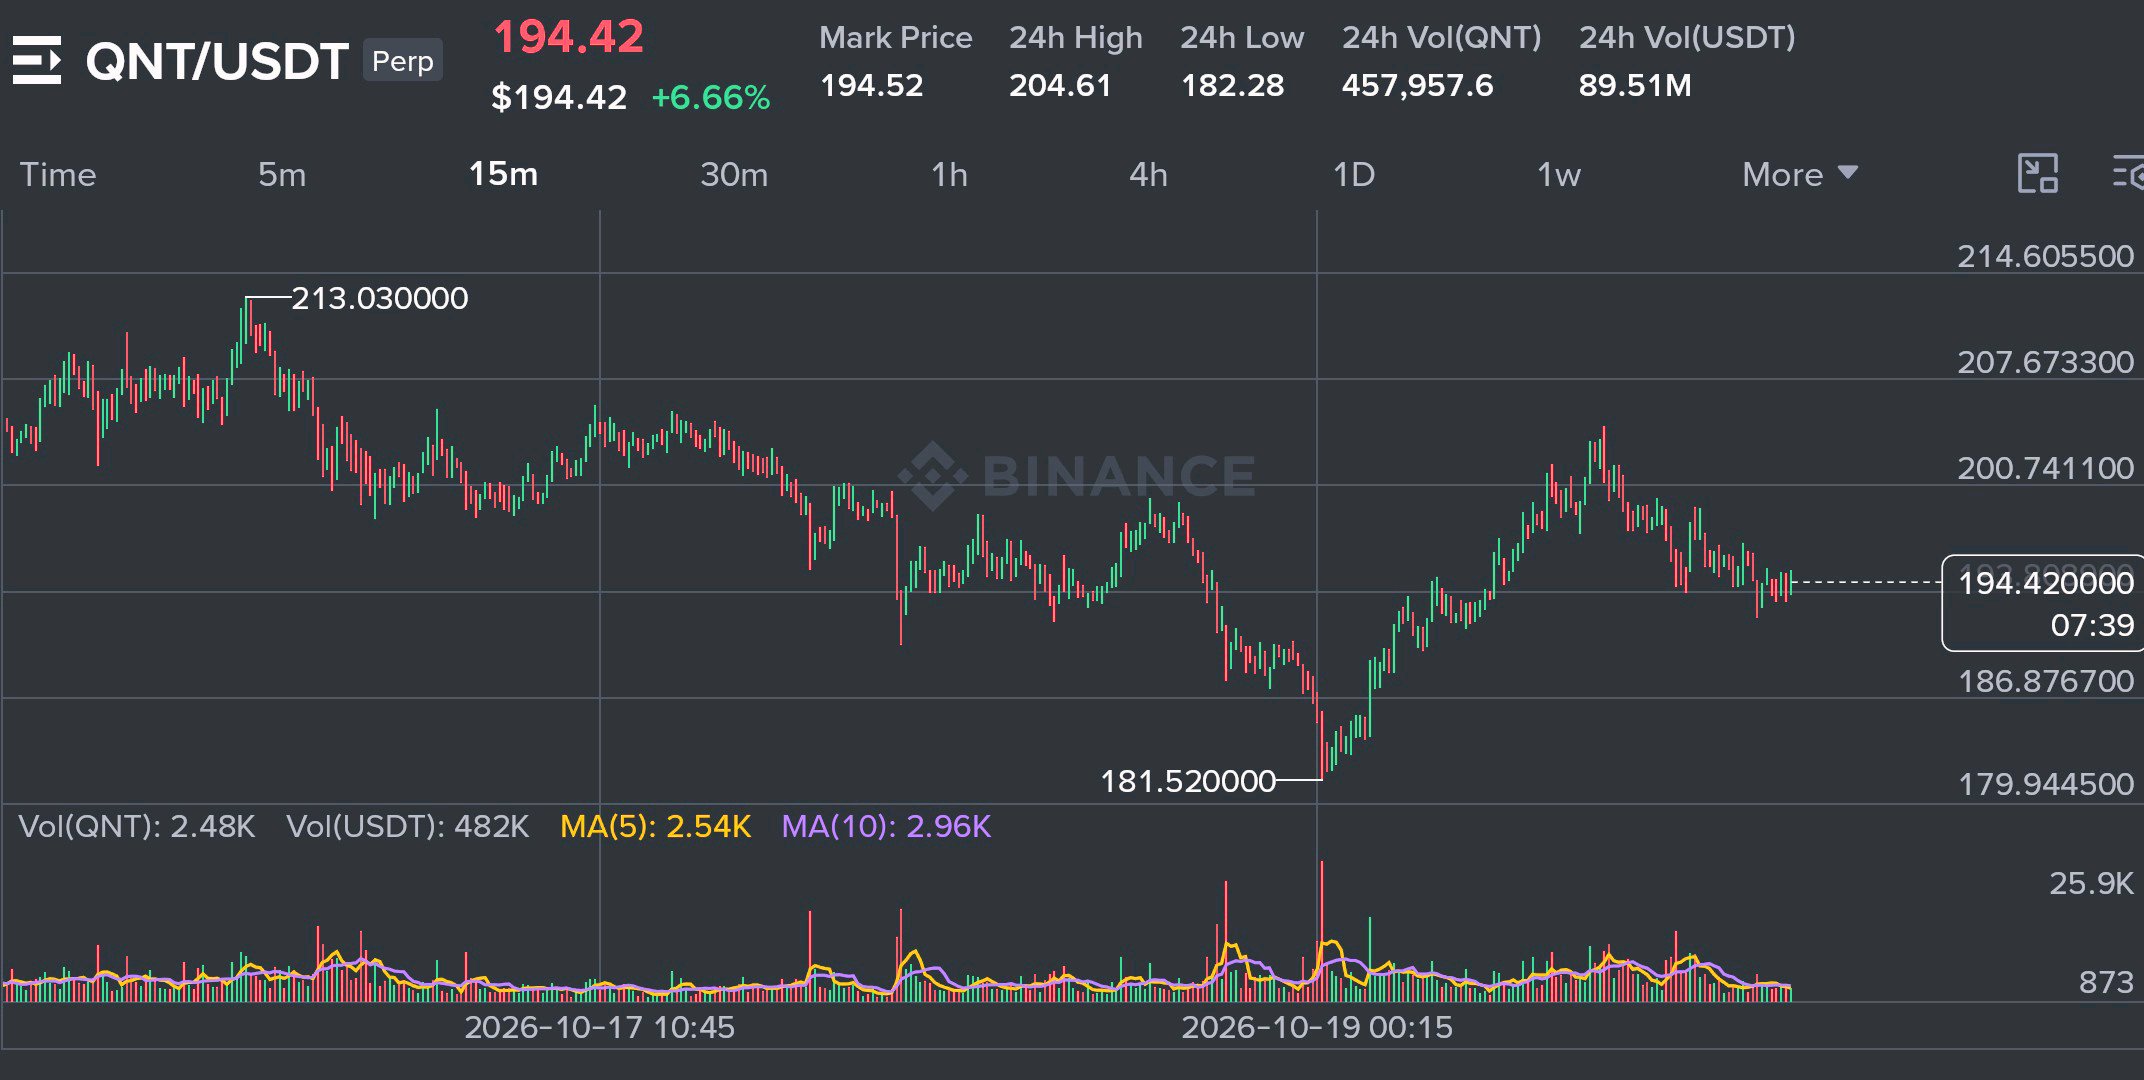Click the Perp contract badge
The image size is (2144, 1080).
click(x=403, y=61)
